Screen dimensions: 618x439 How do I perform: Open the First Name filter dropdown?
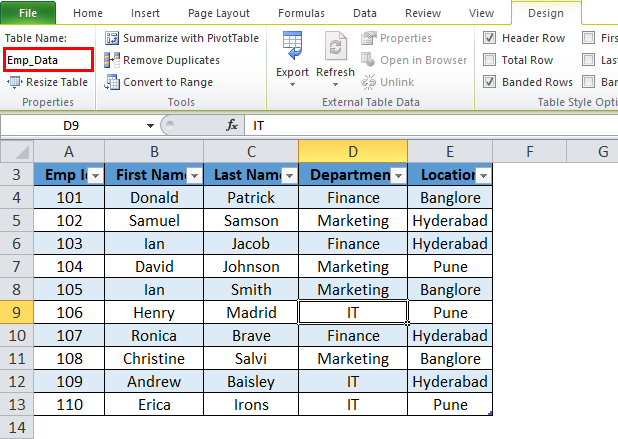[x=192, y=175]
